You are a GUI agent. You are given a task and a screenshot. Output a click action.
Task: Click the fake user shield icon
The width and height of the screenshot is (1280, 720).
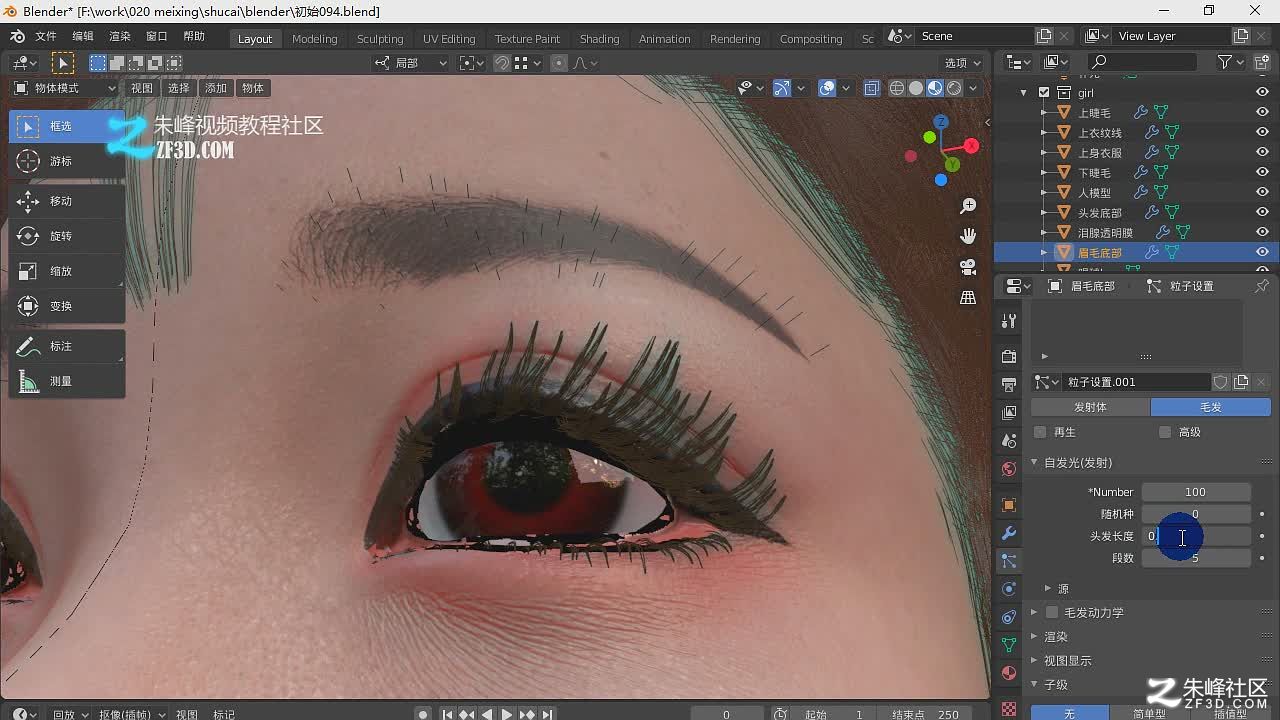1221,382
